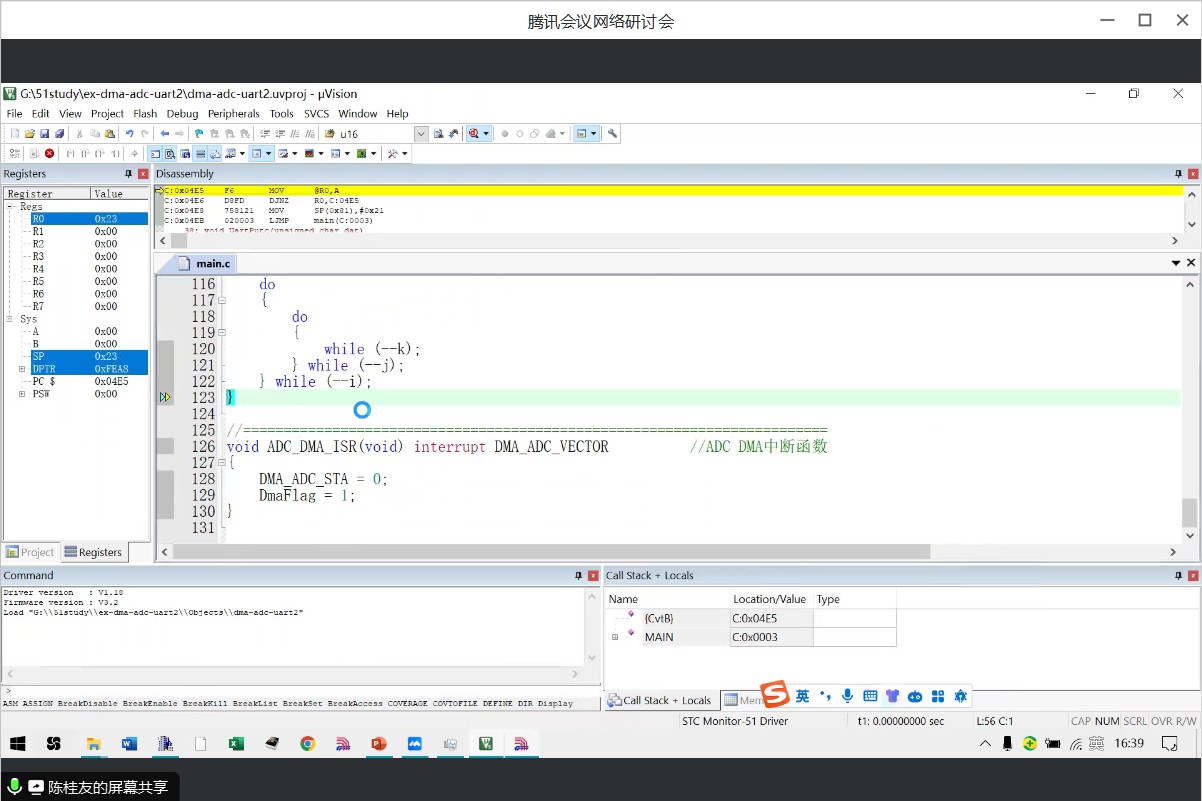Click the editor vertical scrollbar thumb
This screenshot has height=801, width=1202.
point(1189,512)
